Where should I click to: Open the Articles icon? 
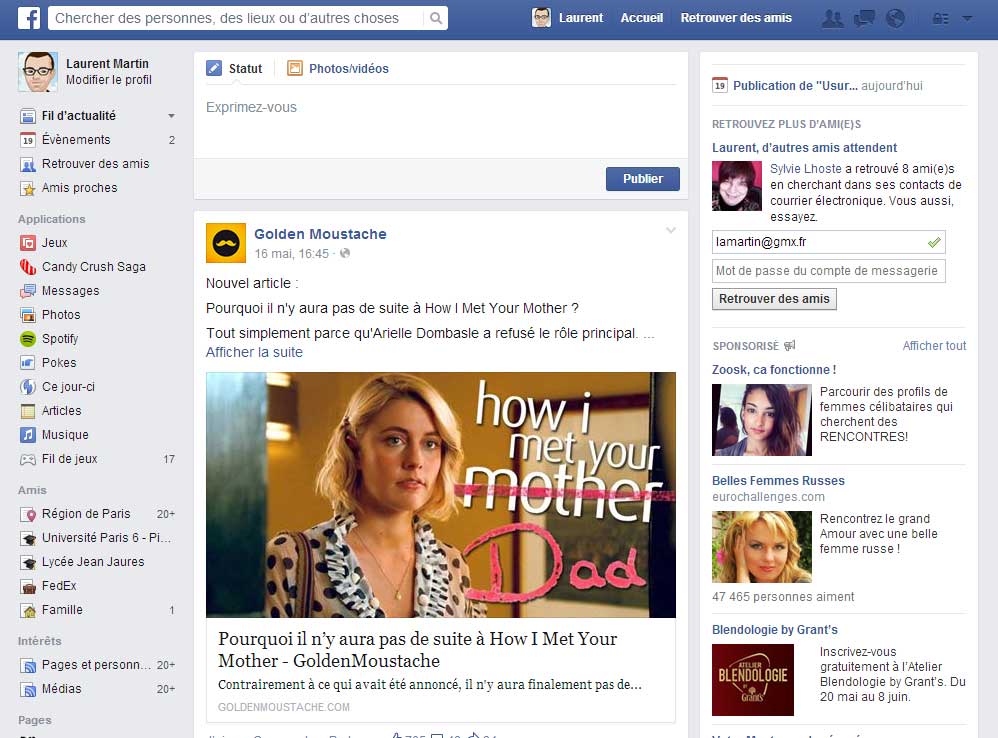coord(28,411)
